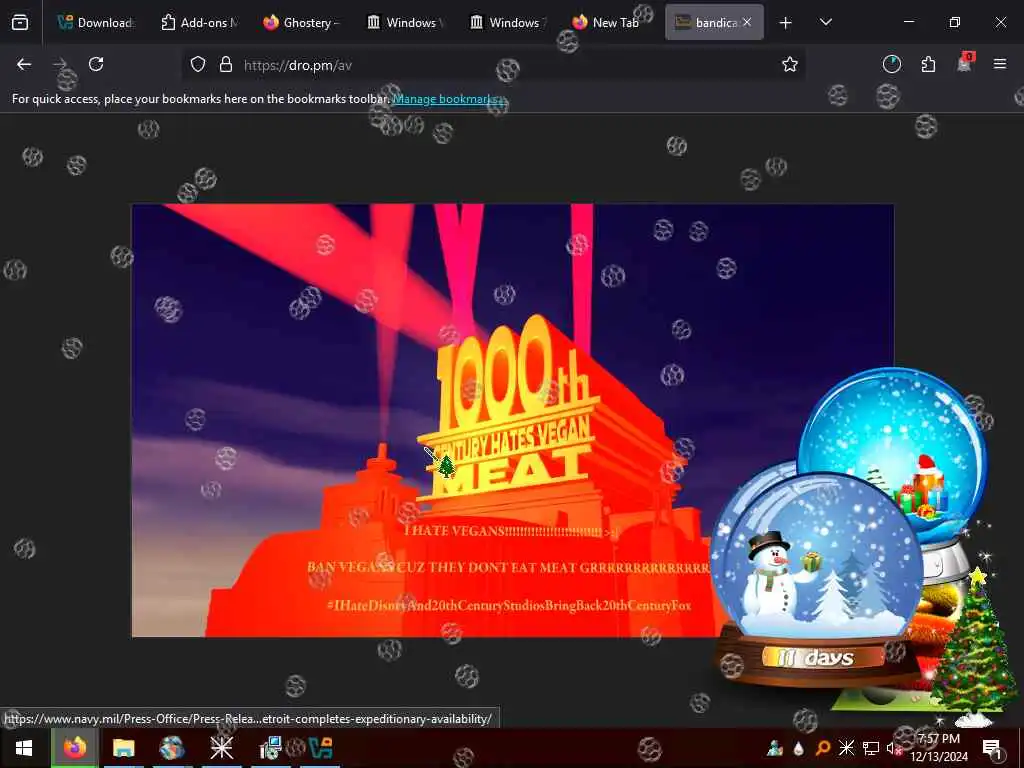
Task: Switch to the New Tab tab
Action: pyautogui.click(x=606, y=22)
